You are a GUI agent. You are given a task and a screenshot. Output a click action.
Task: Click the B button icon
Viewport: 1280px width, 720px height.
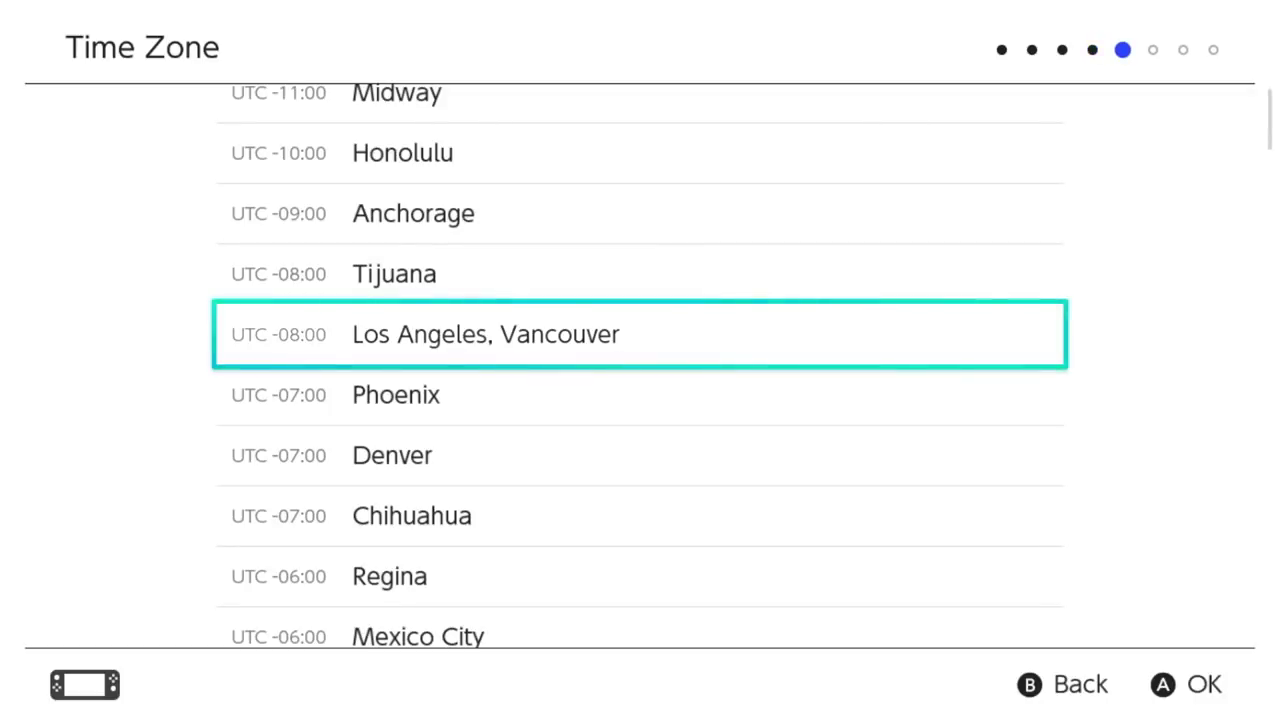(x=1029, y=685)
